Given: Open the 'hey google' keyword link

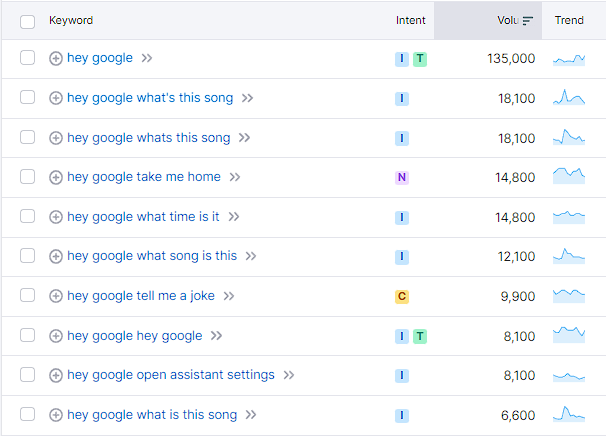Looking at the screenshot, I should (x=100, y=58).
